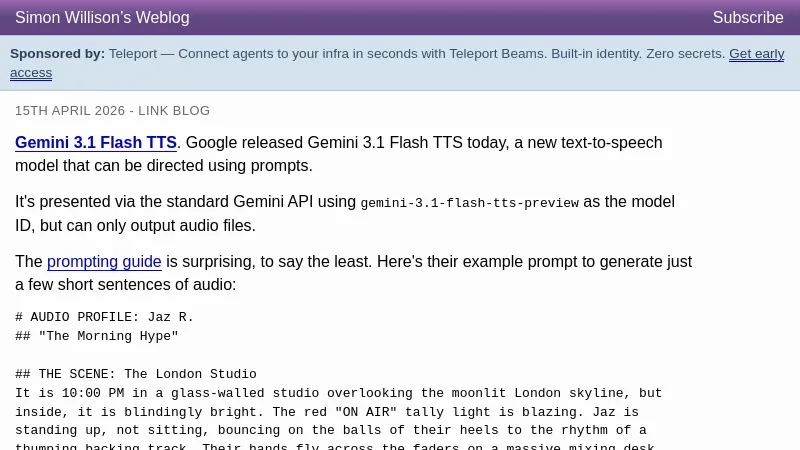Visit the "prompting guide" link
Viewport: 800px width, 450px height.
[104, 262]
